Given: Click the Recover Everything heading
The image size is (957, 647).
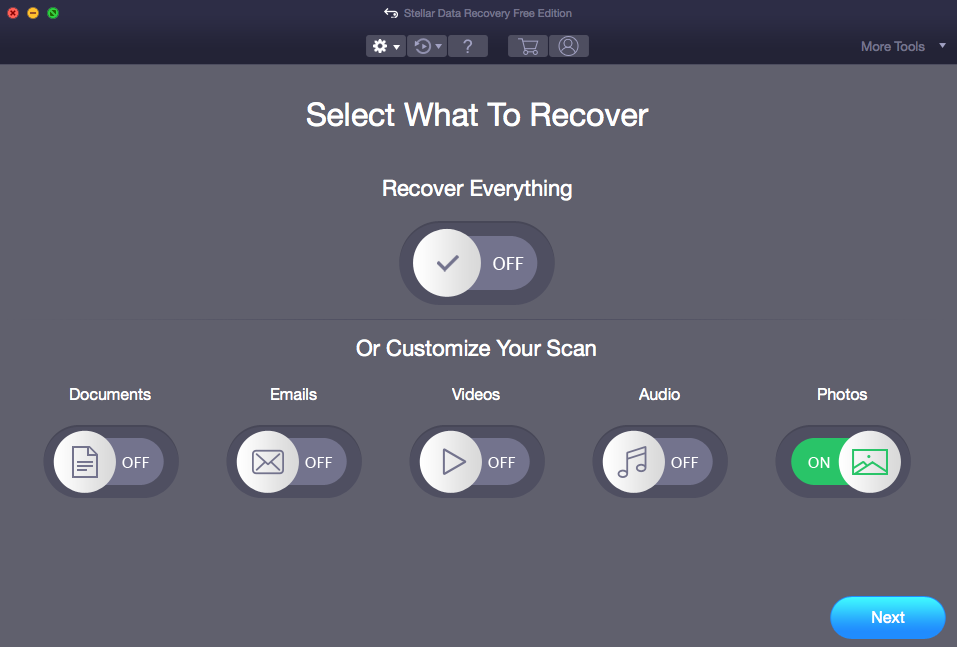Looking at the screenshot, I should point(477,189).
